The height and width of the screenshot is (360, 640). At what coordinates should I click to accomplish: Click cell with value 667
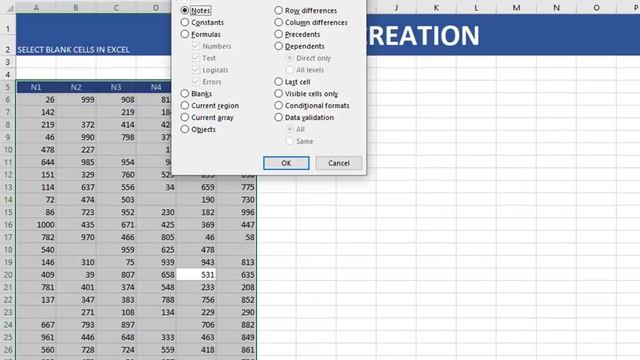pyautogui.click(x=36, y=324)
